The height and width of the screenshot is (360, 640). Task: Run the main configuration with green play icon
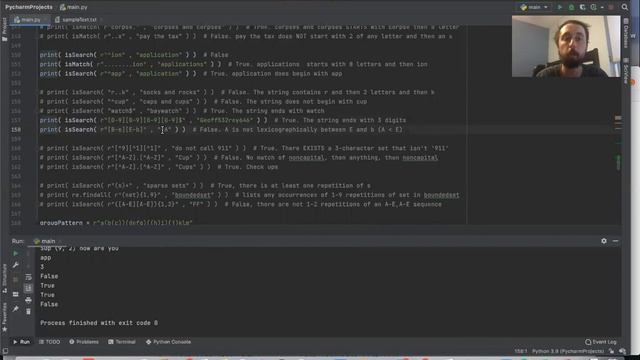tap(560, 7)
